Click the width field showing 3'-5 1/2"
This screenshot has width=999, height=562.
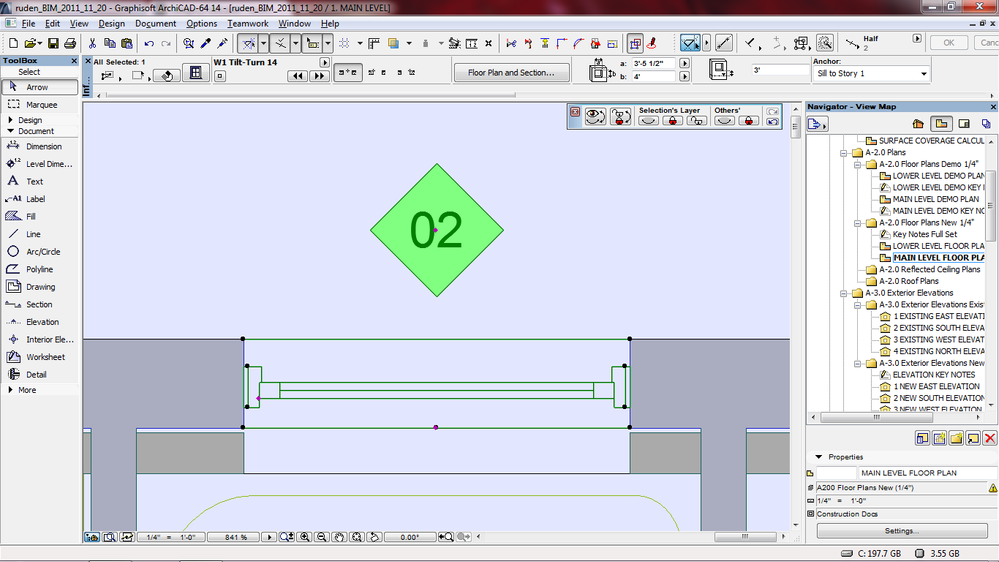(652, 65)
